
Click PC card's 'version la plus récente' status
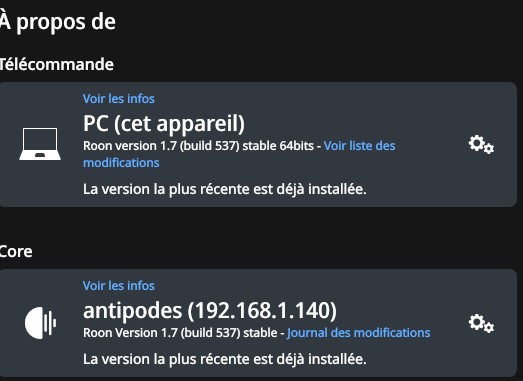pyautogui.click(x=224, y=189)
